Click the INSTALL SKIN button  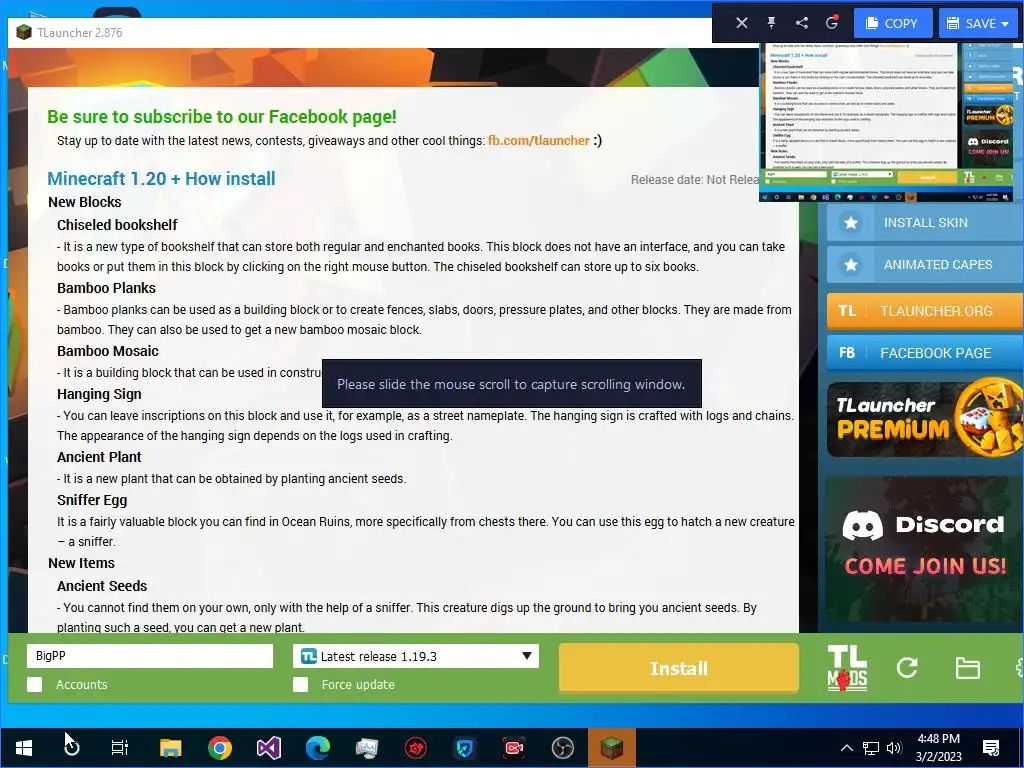coord(925,223)
